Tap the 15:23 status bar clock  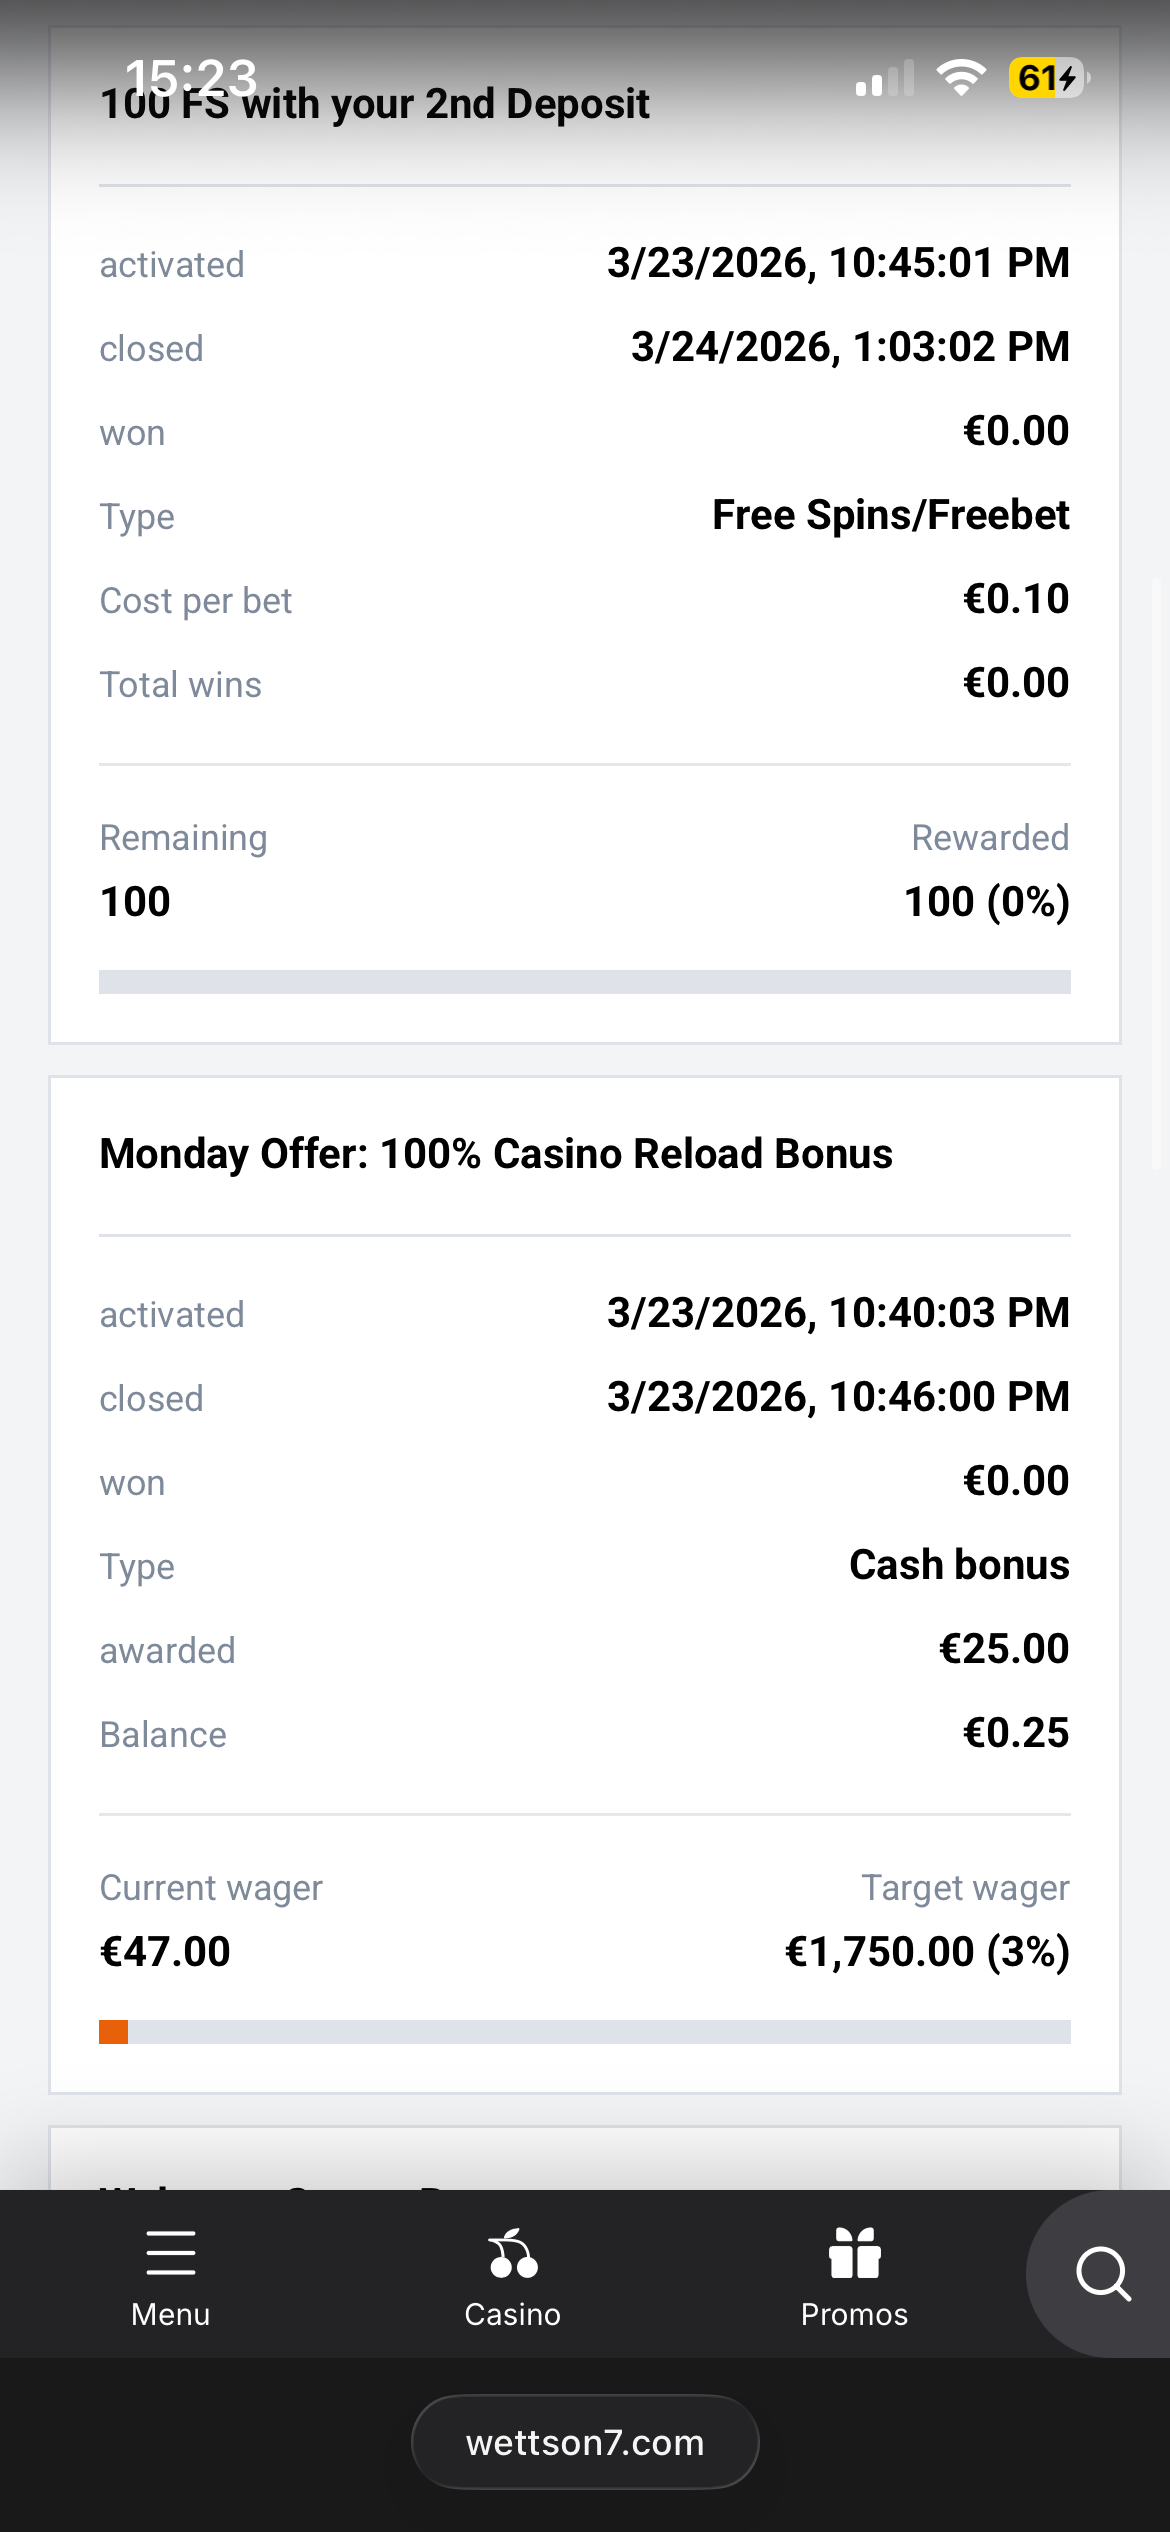click(190, 76)
